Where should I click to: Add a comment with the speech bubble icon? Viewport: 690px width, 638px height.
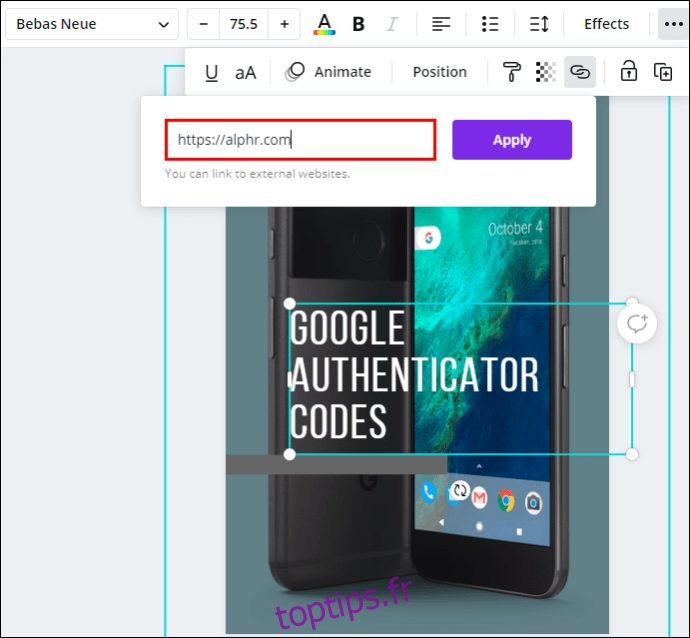[637, 324]
